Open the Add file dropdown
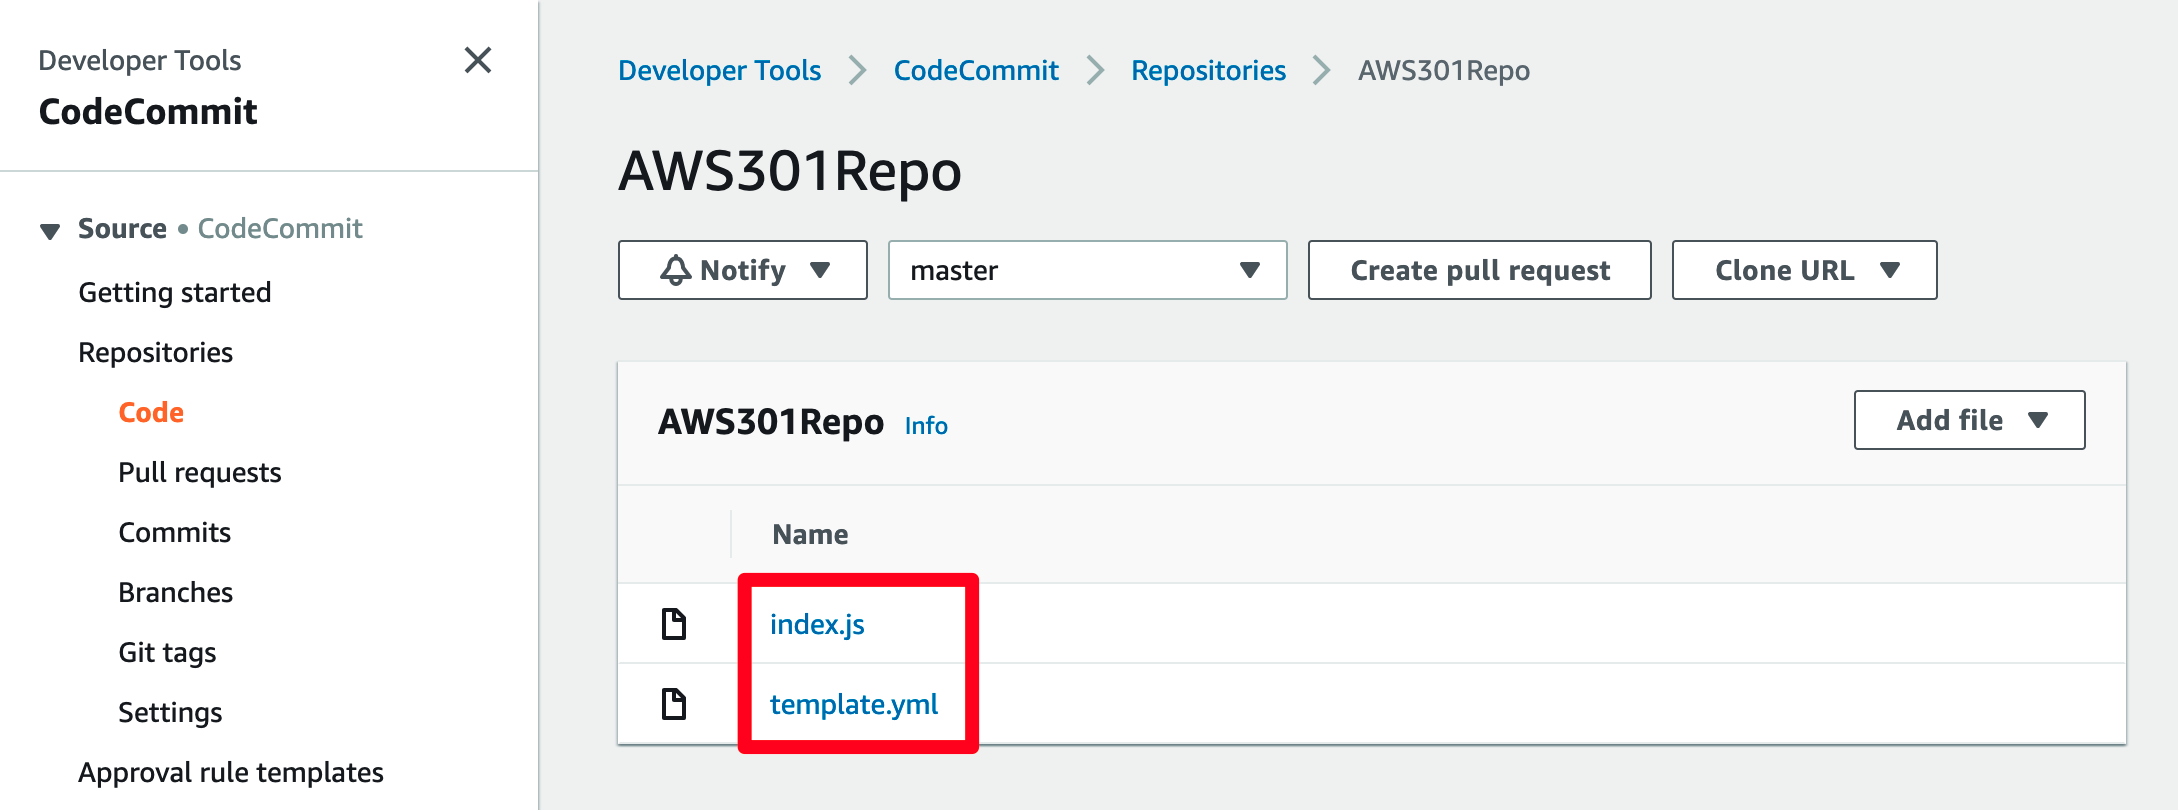Viewport: 2178px width, 810px height. tap(1970, 420)
